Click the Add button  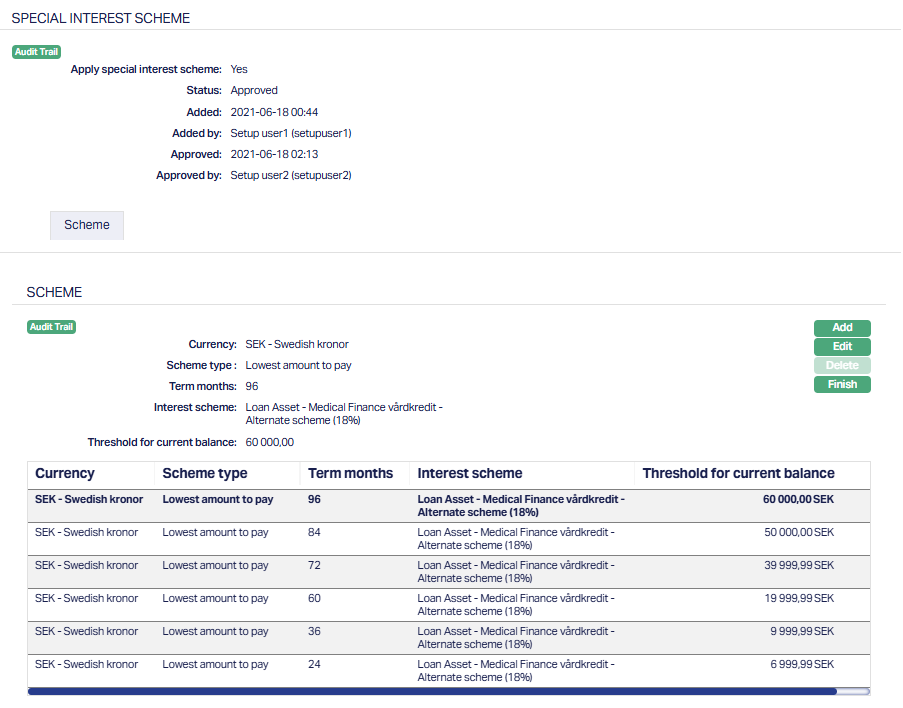point(842,328)
